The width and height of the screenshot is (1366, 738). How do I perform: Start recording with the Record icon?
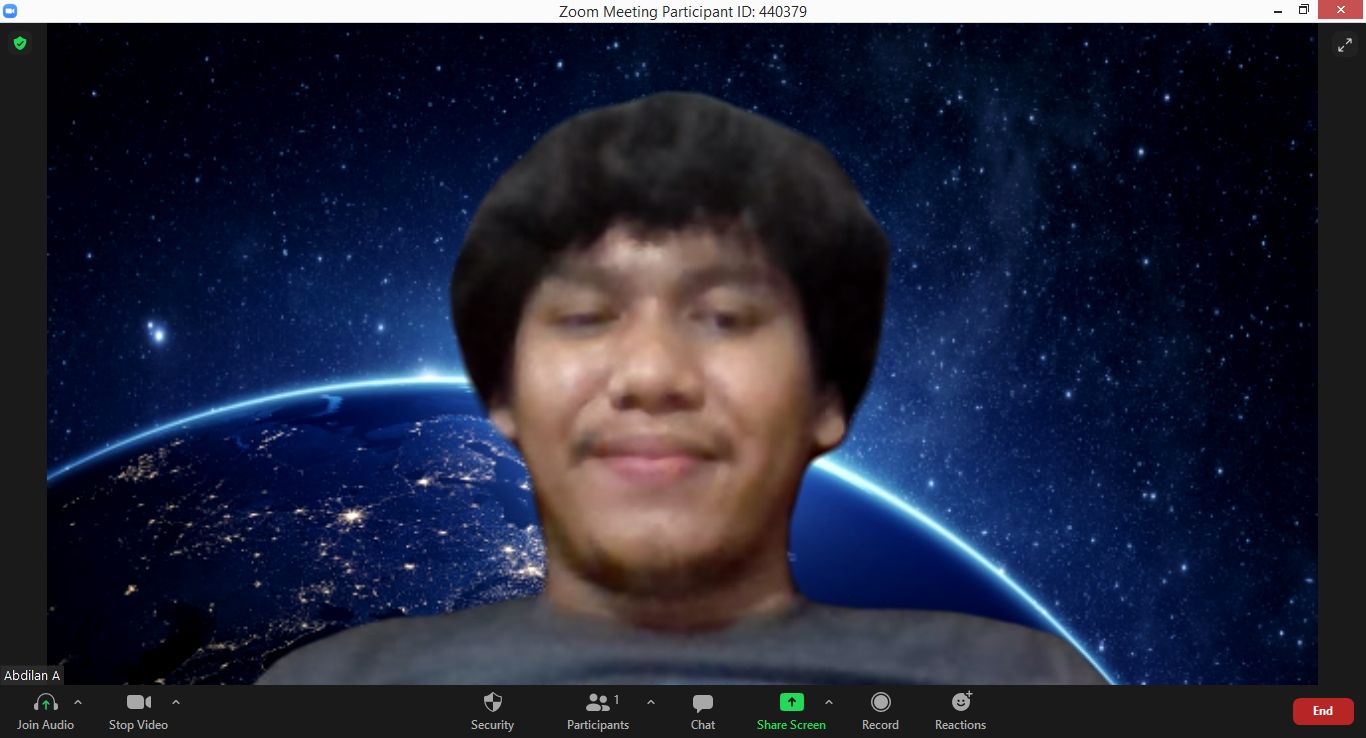[x=880, y=703]
